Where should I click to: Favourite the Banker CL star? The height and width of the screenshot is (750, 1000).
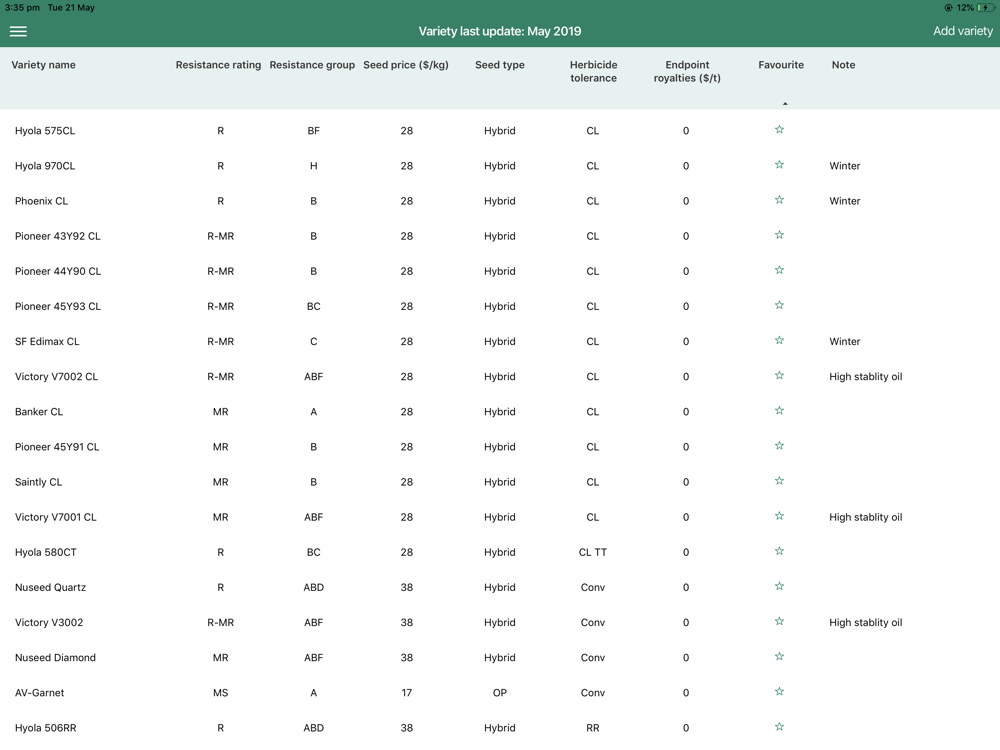coord(779,410)
